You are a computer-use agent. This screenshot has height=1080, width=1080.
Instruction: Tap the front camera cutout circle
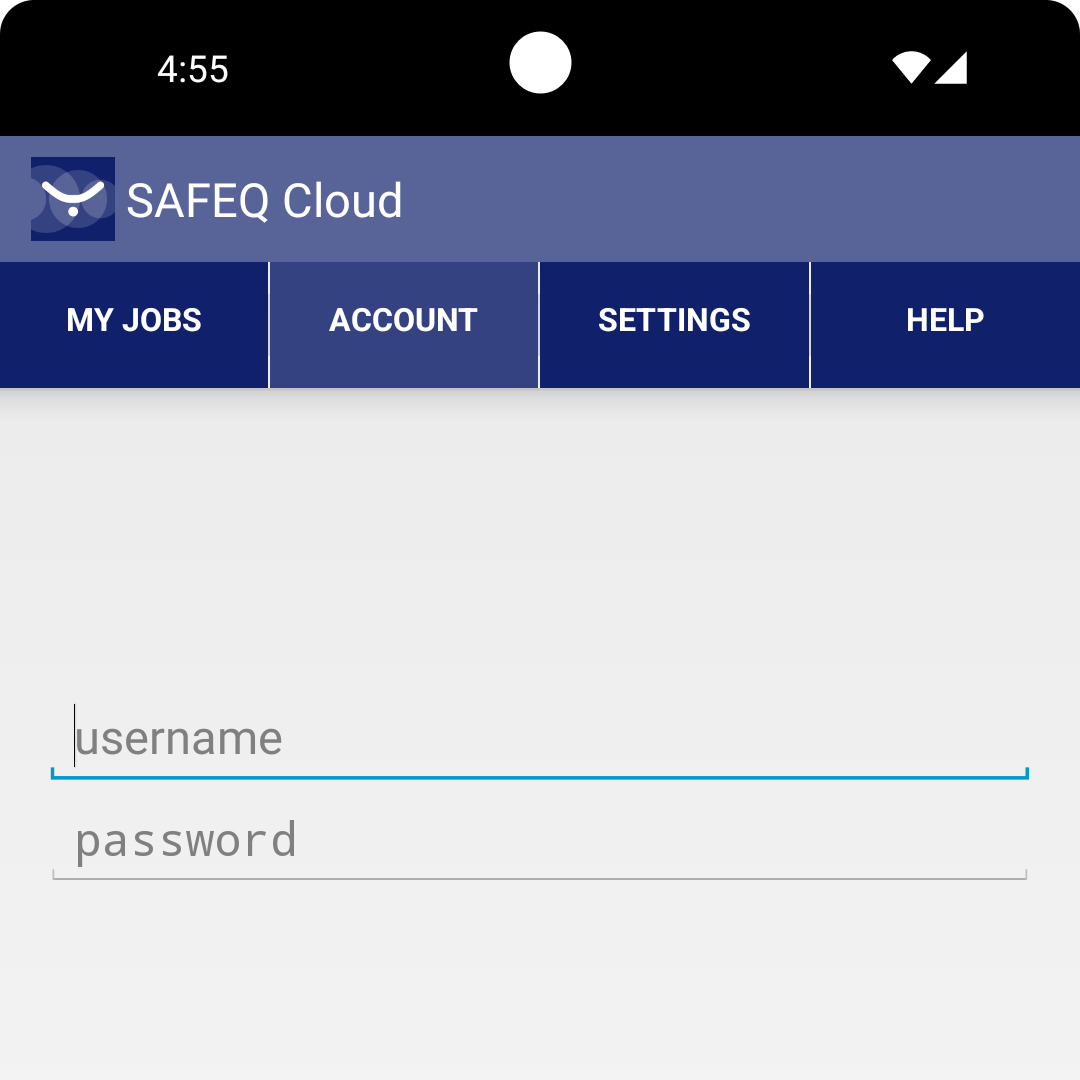coord(540,63)
